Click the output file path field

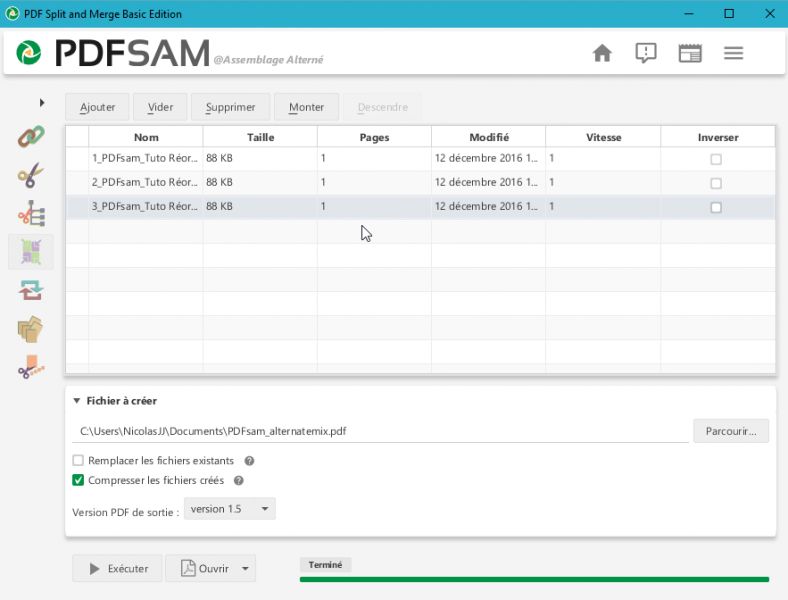click(x=380, y=431)
